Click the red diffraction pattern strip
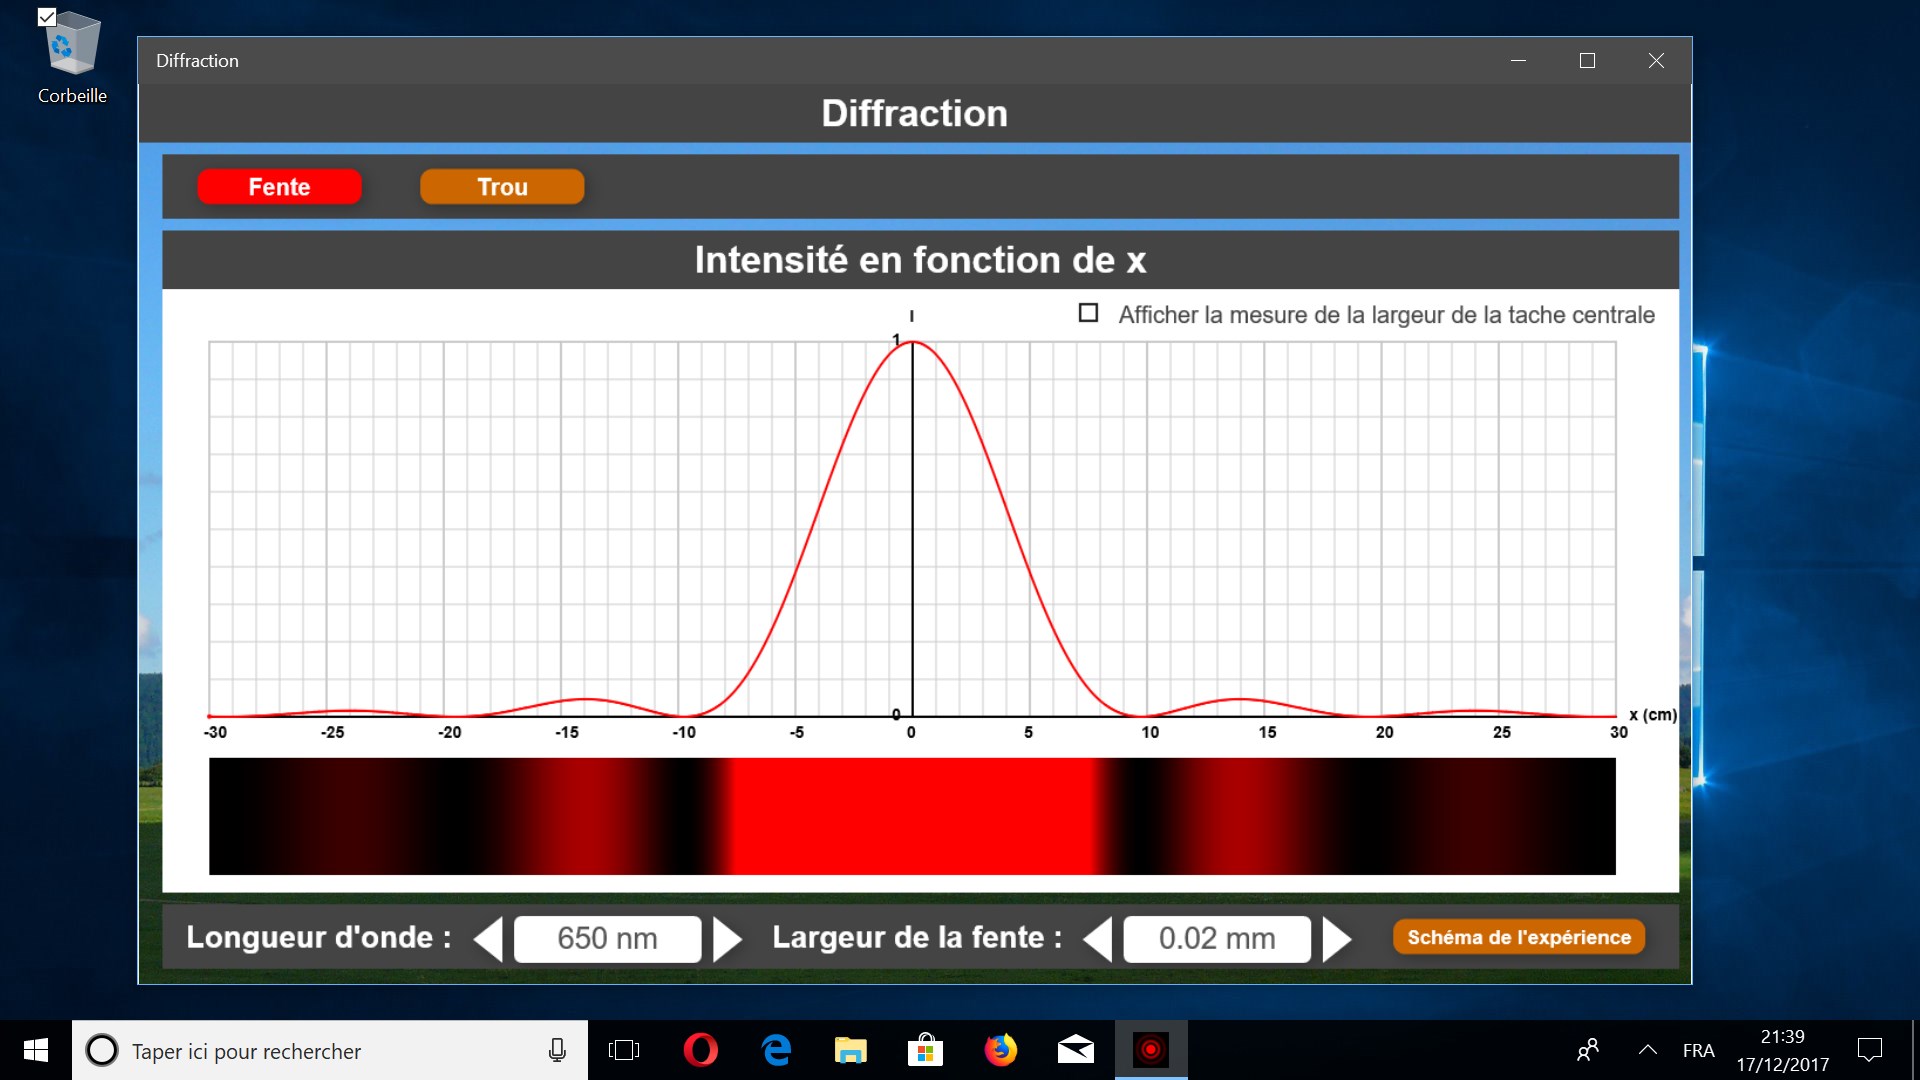The image size is (1920, 1080). pos(911,816)
